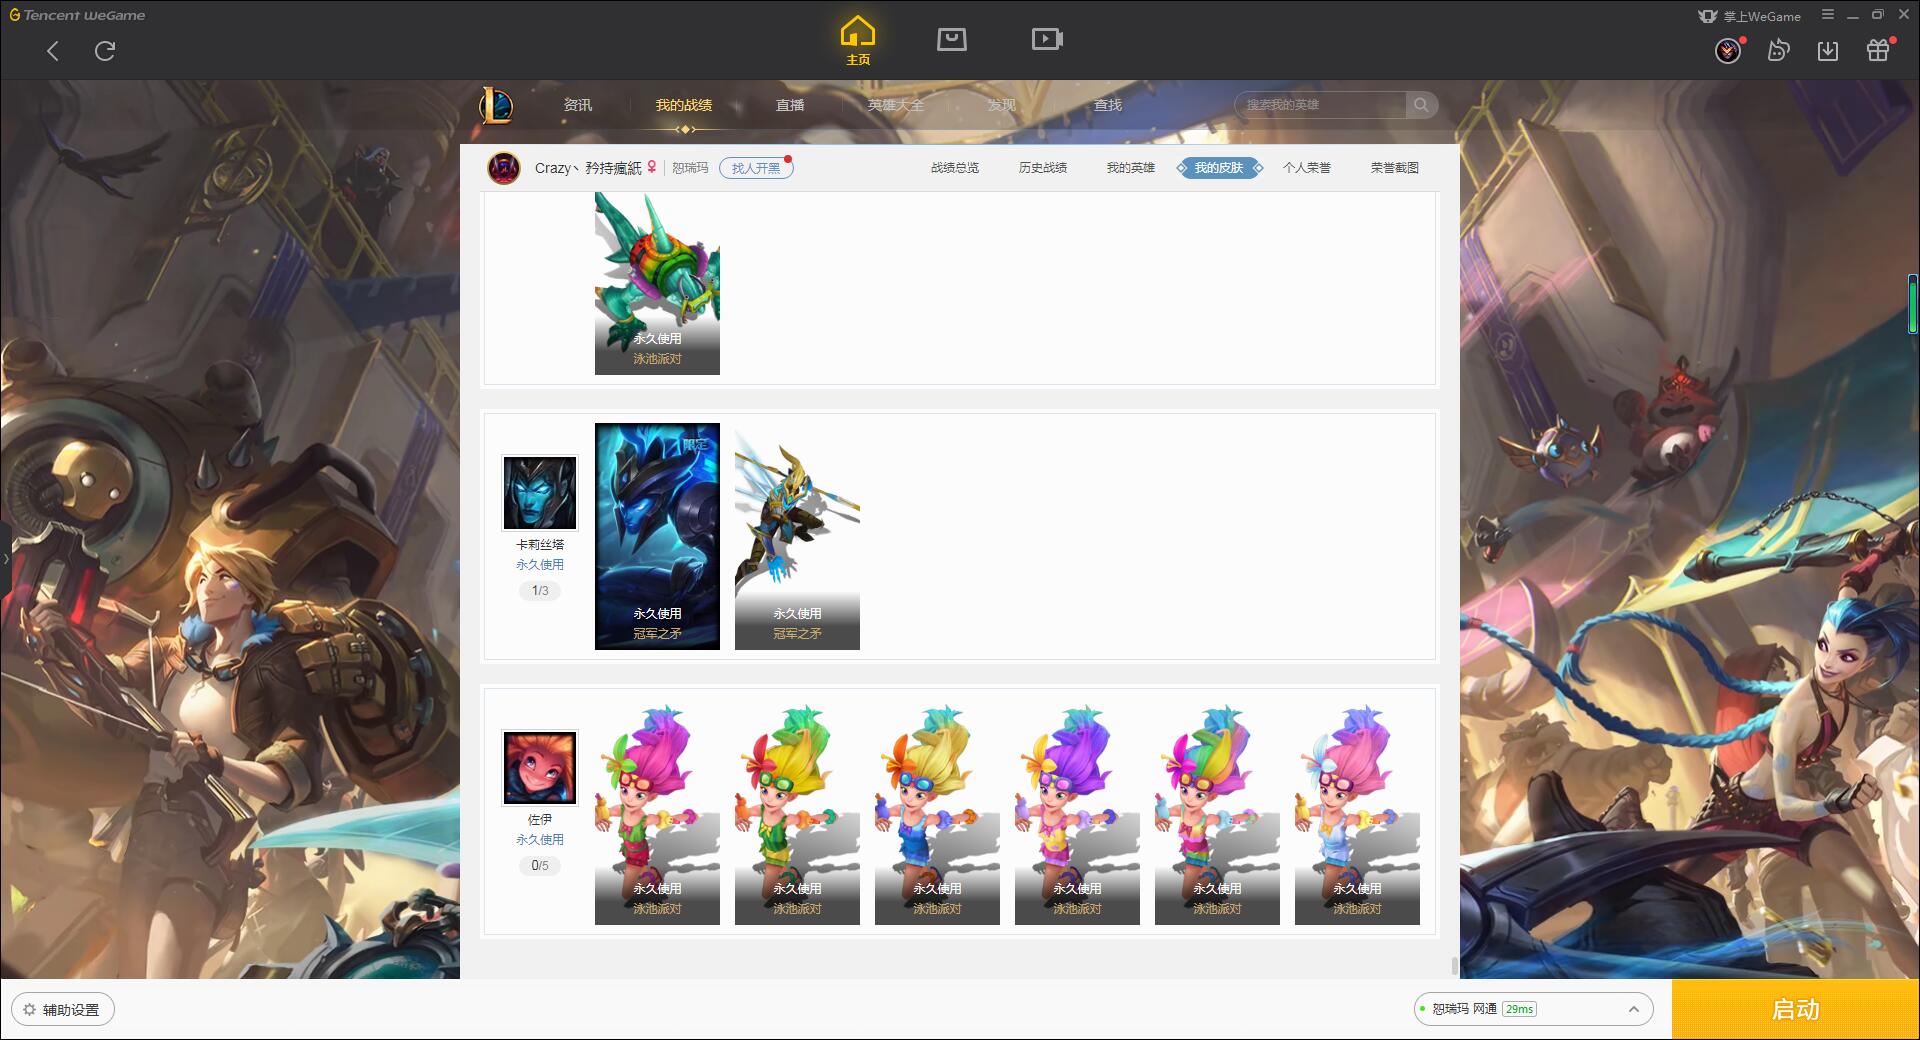Refresh the page with the reload icon
This screenshot has height=1040, width=1920.
coord(105,51)
